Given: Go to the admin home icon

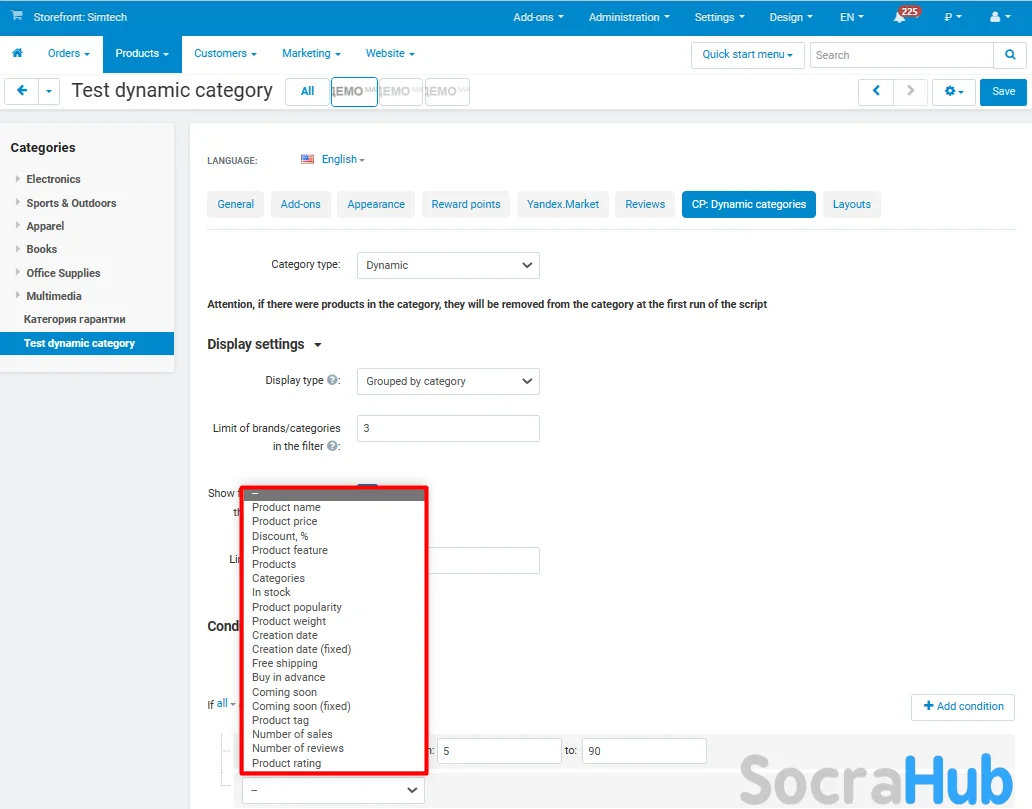Looking at the screenshot, I should coord(18,53).
